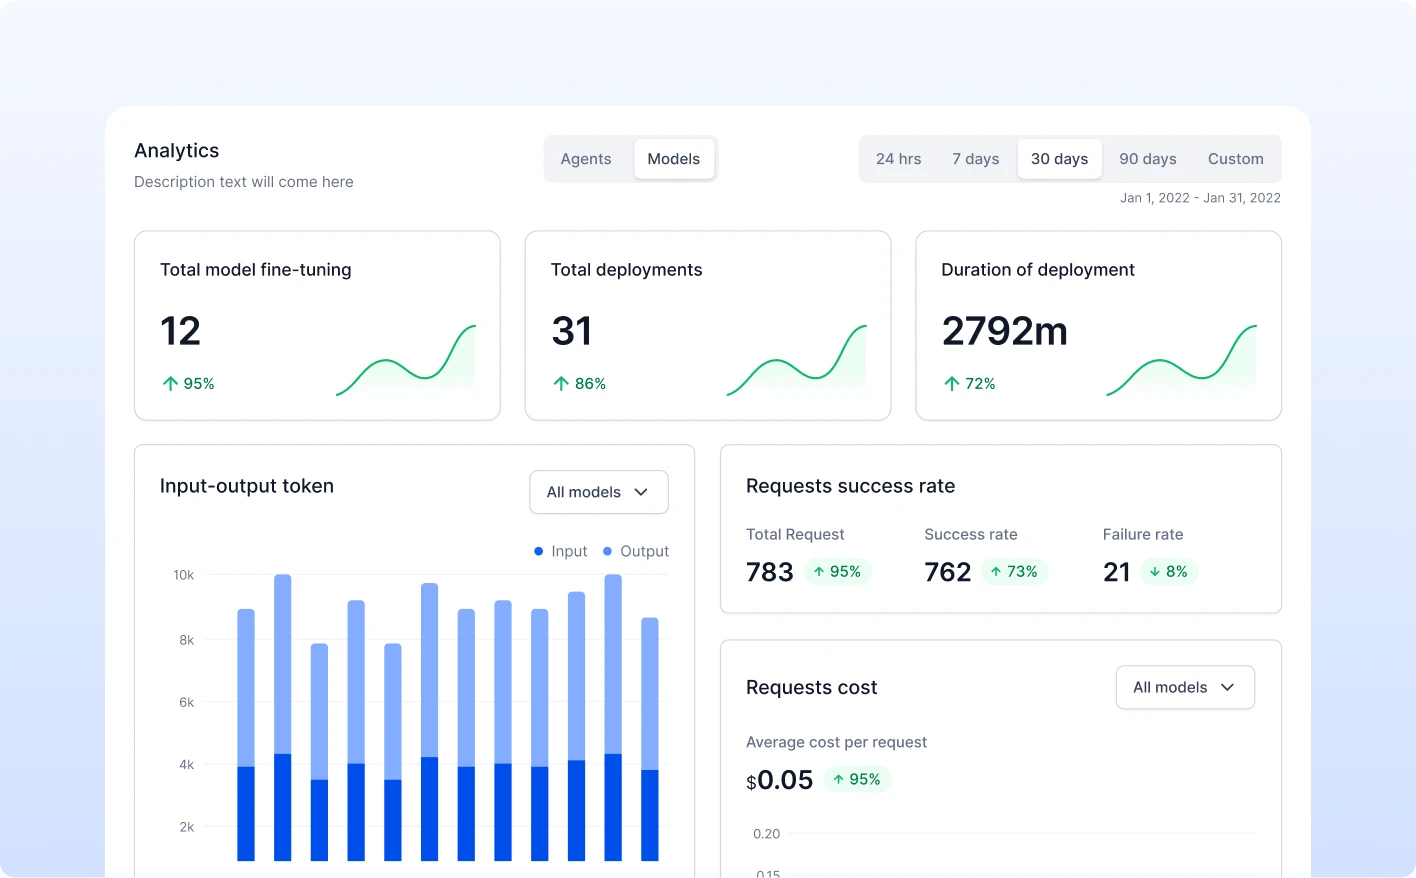Image resolution: width=1416 pixels, height=878 pixels.
Task: Click the 8k y-axis label
Action: point(187,640)
